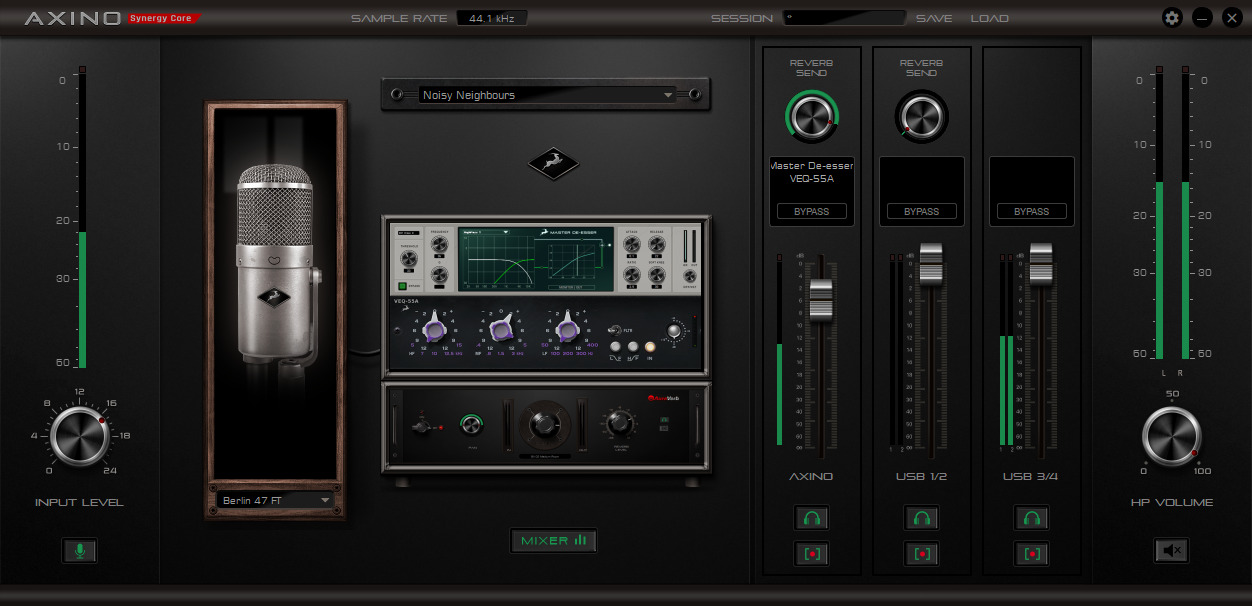Flip the VEQ-55A FLTR toggle switch
The image size is (1252, 606).
(x=614, y=330)
